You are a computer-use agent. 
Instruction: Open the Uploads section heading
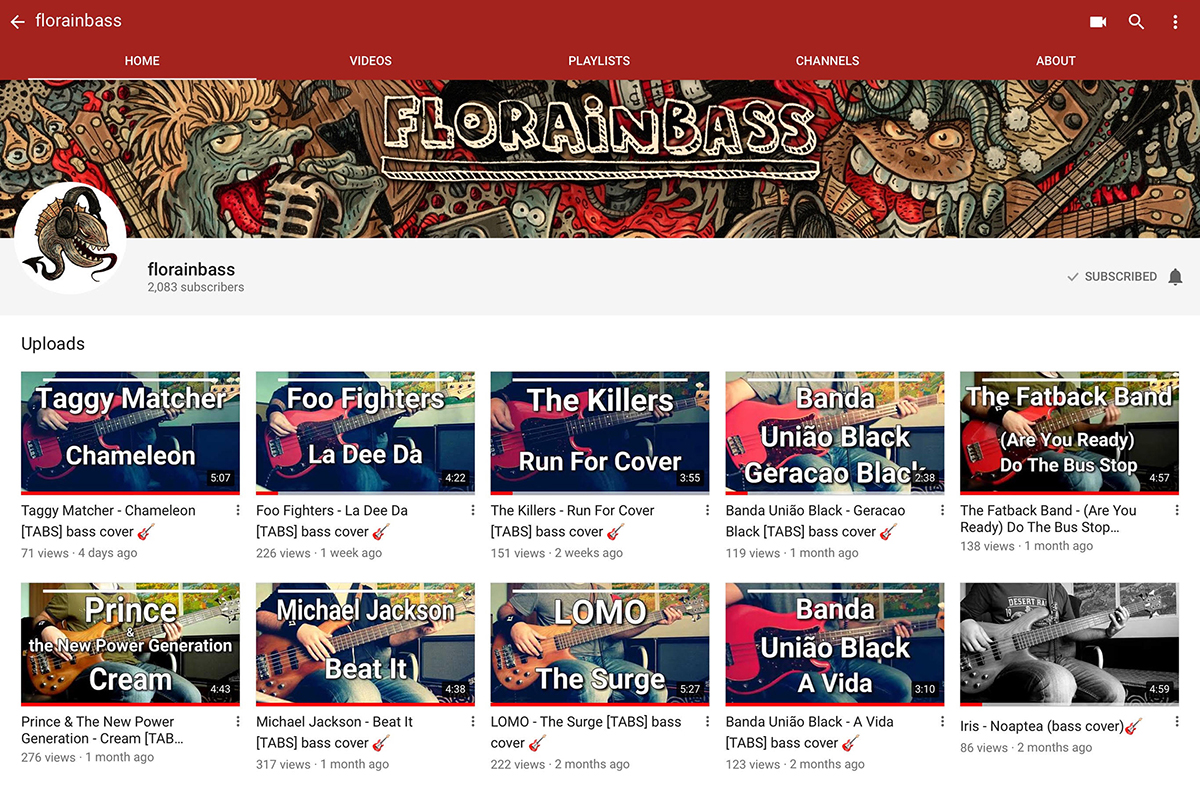[53, 344]
